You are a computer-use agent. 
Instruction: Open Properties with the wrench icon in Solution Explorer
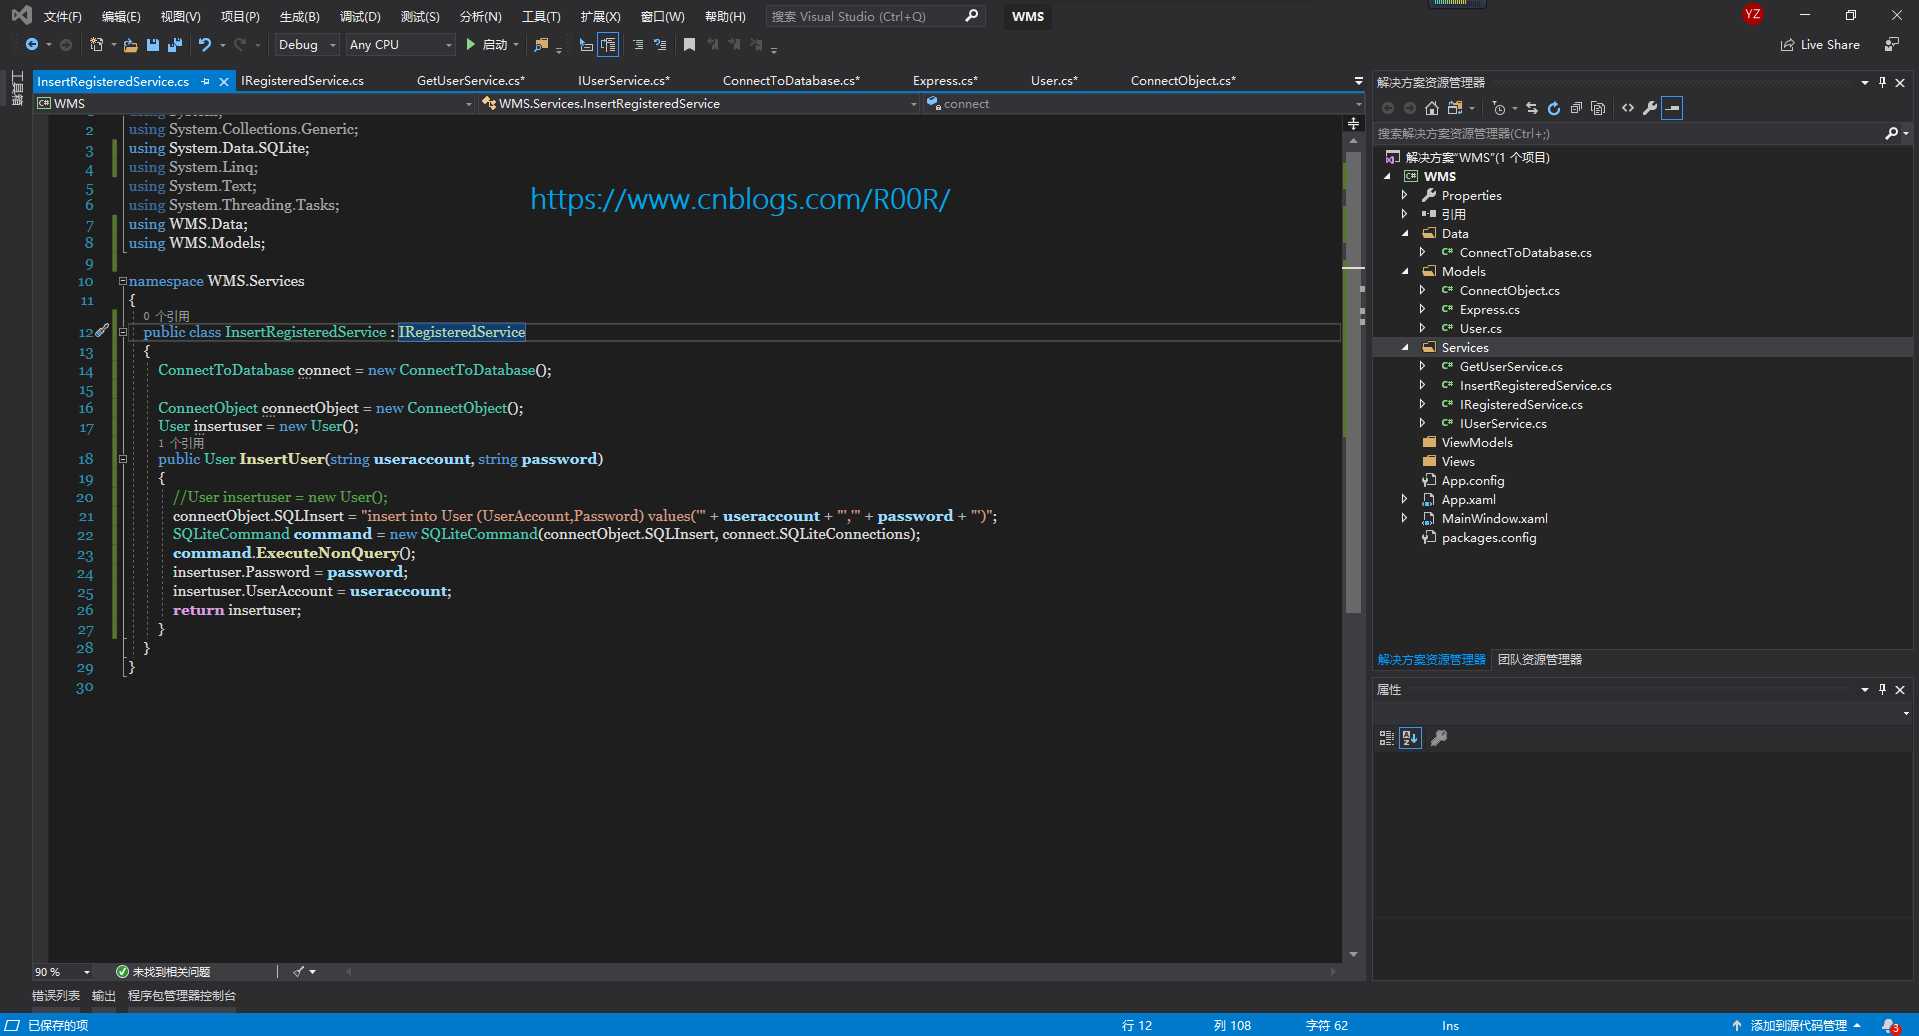(1650, 108)
